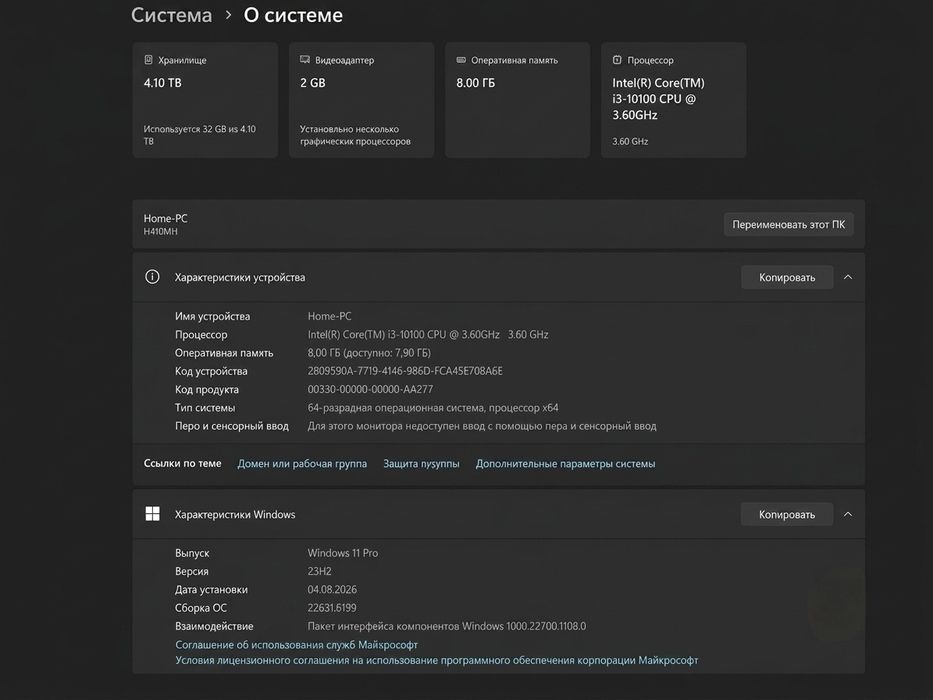The image size is (933, 700).
Task: Open Условия лицензионного соглашения link
Action: tap(436, 660)
